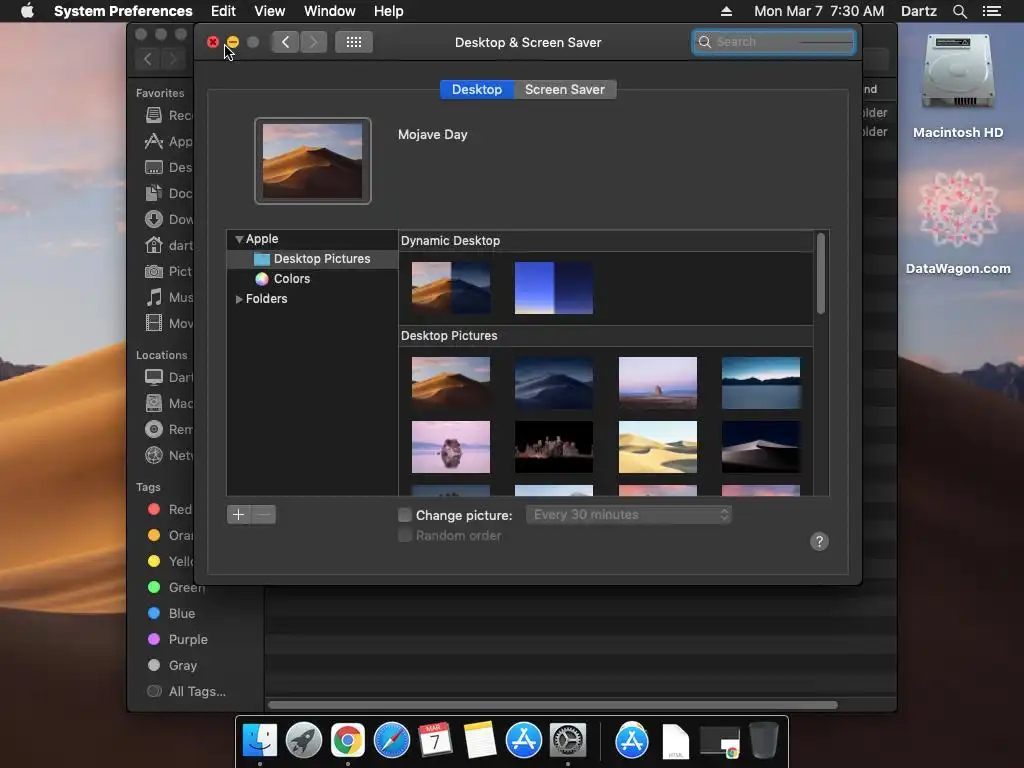Choose the dark city lights wallpaper thumbnail

point(554,447)
